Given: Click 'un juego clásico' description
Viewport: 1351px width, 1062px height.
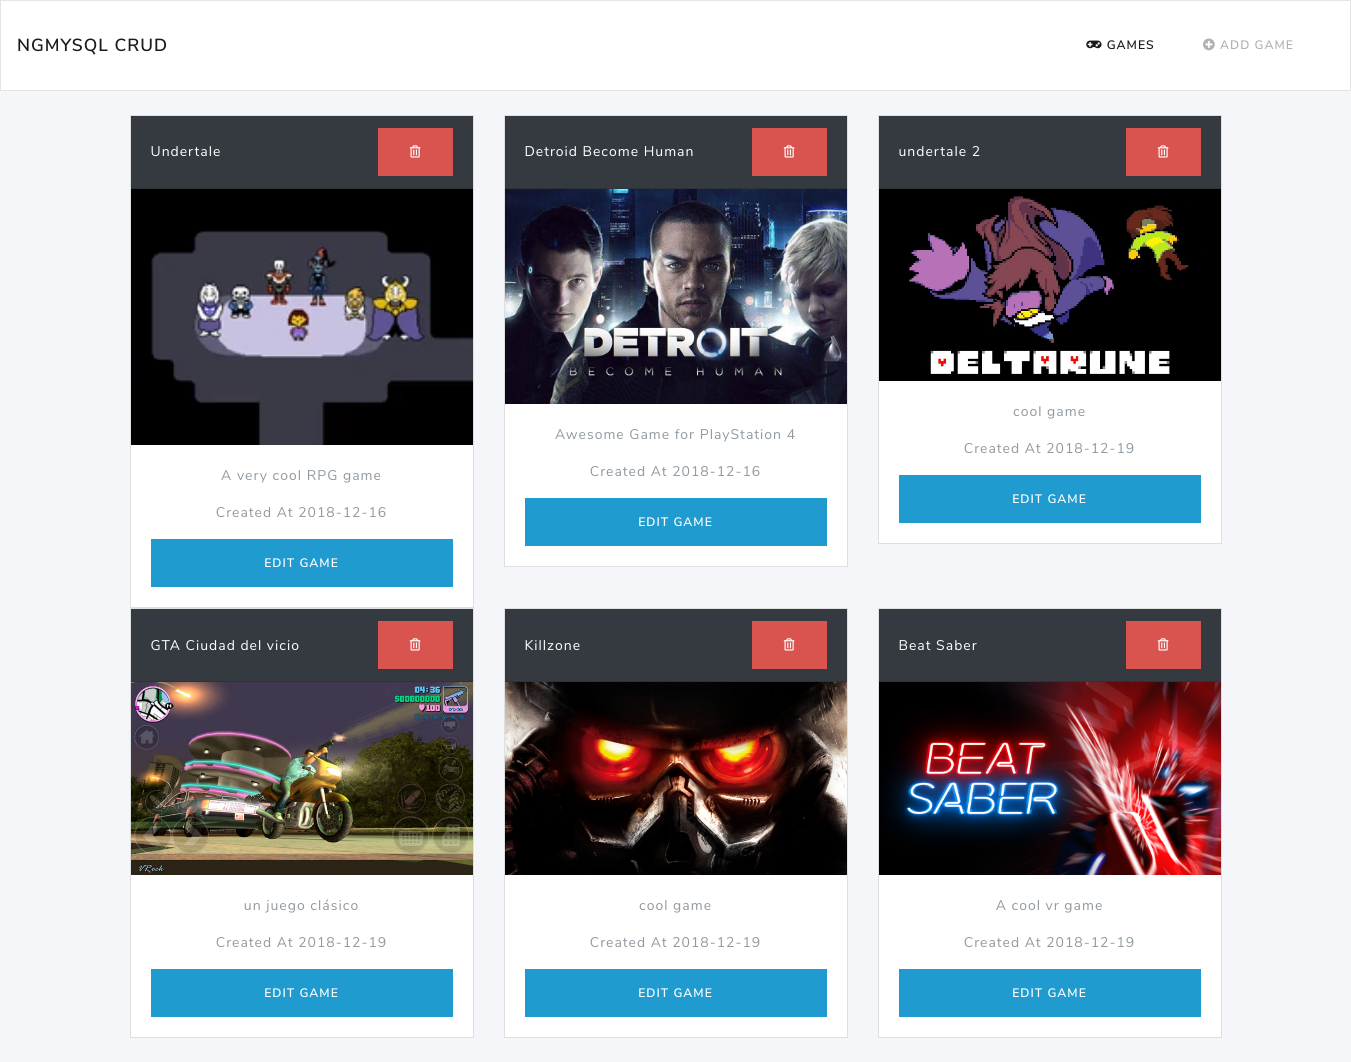Looking at the screenshot, I should (x=301, y=906).
